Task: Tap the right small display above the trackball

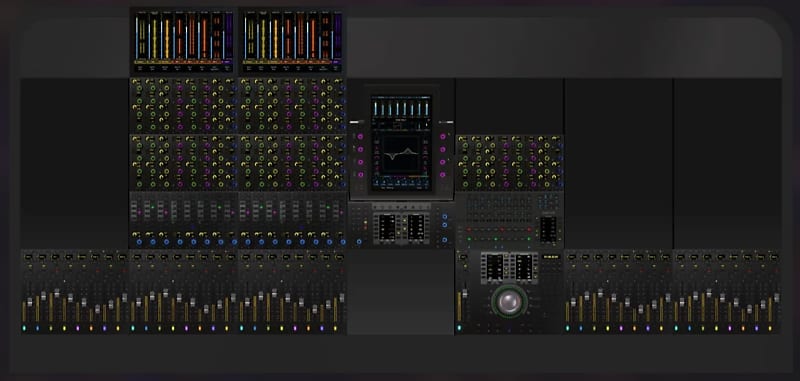Action: point(523,267)
